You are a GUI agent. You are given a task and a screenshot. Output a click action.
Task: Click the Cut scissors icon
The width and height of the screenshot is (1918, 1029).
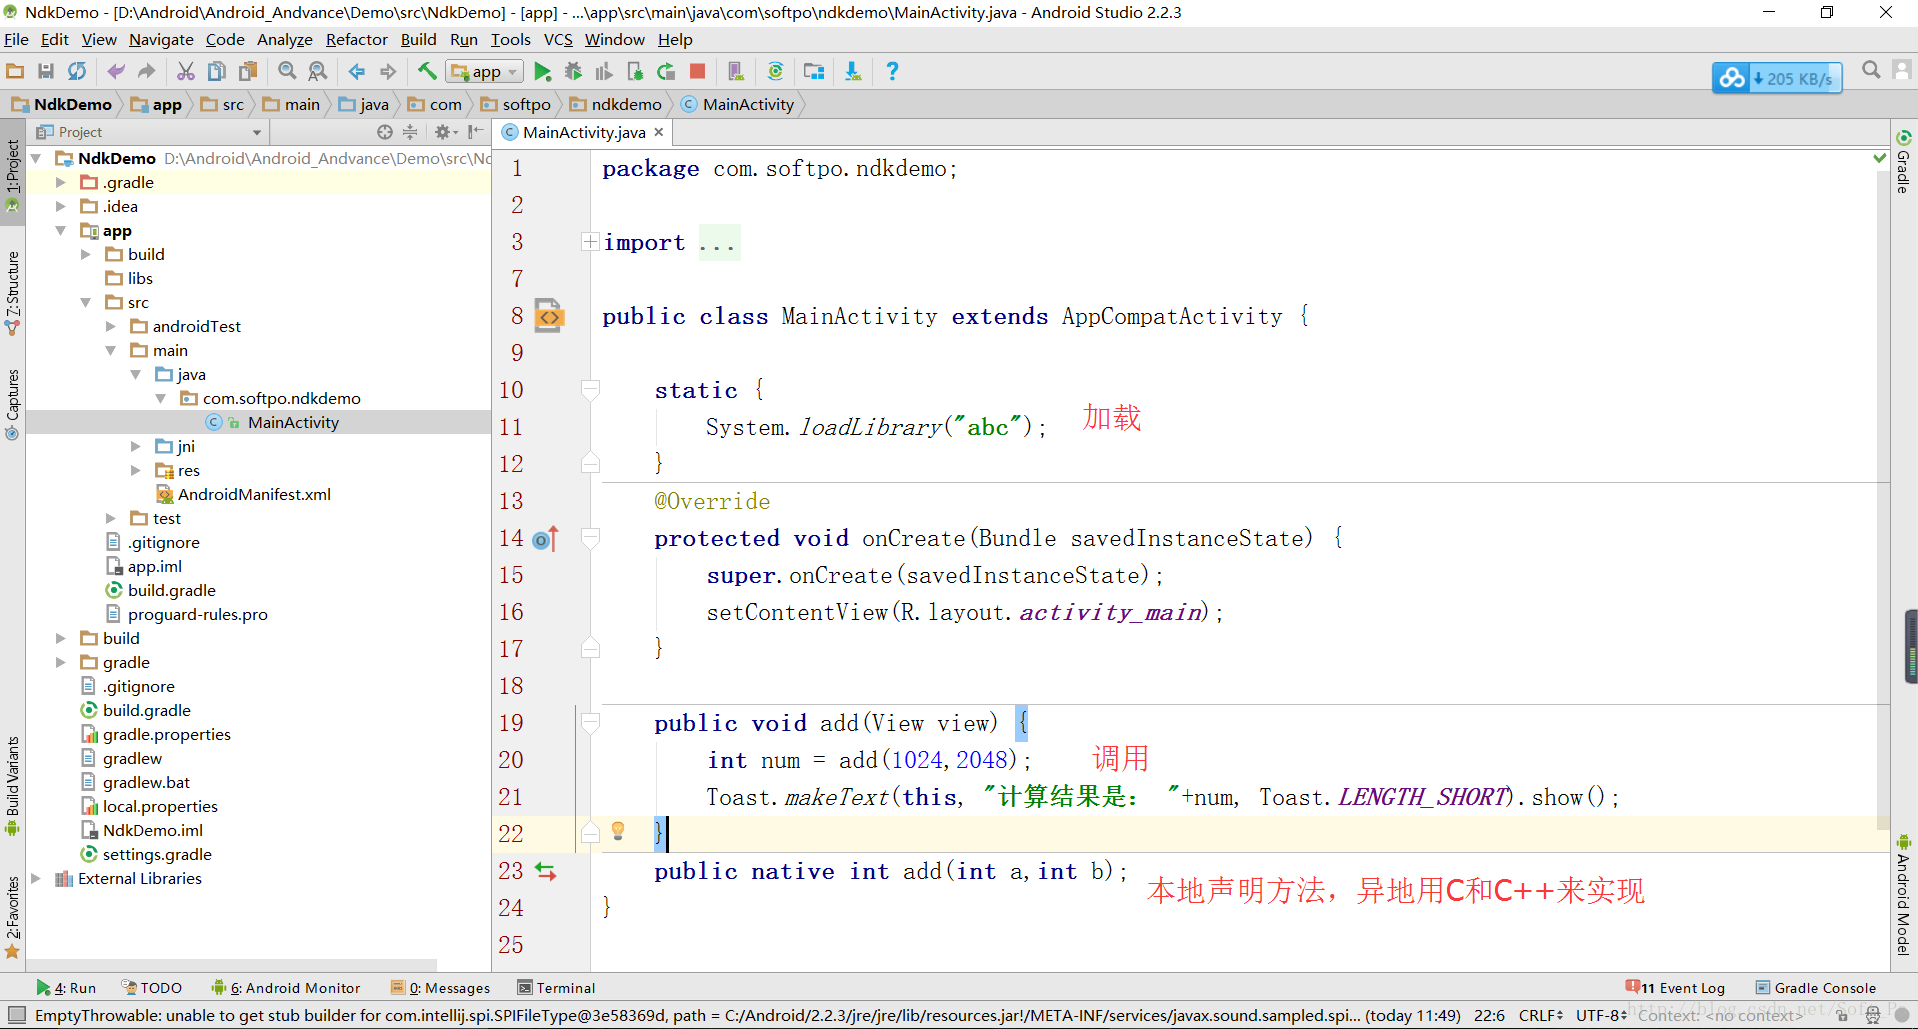click(x=186, y=71)
